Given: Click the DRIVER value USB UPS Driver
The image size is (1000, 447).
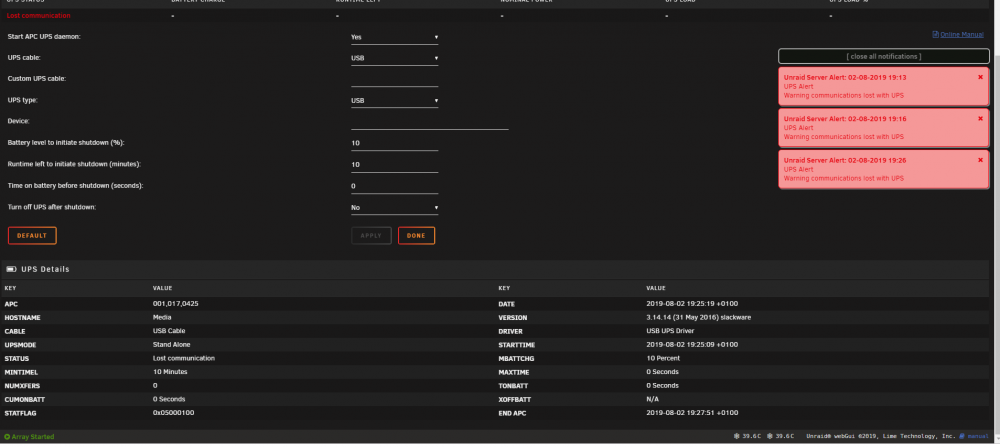Looking at the screenshot, I should (x=670, y=331).
